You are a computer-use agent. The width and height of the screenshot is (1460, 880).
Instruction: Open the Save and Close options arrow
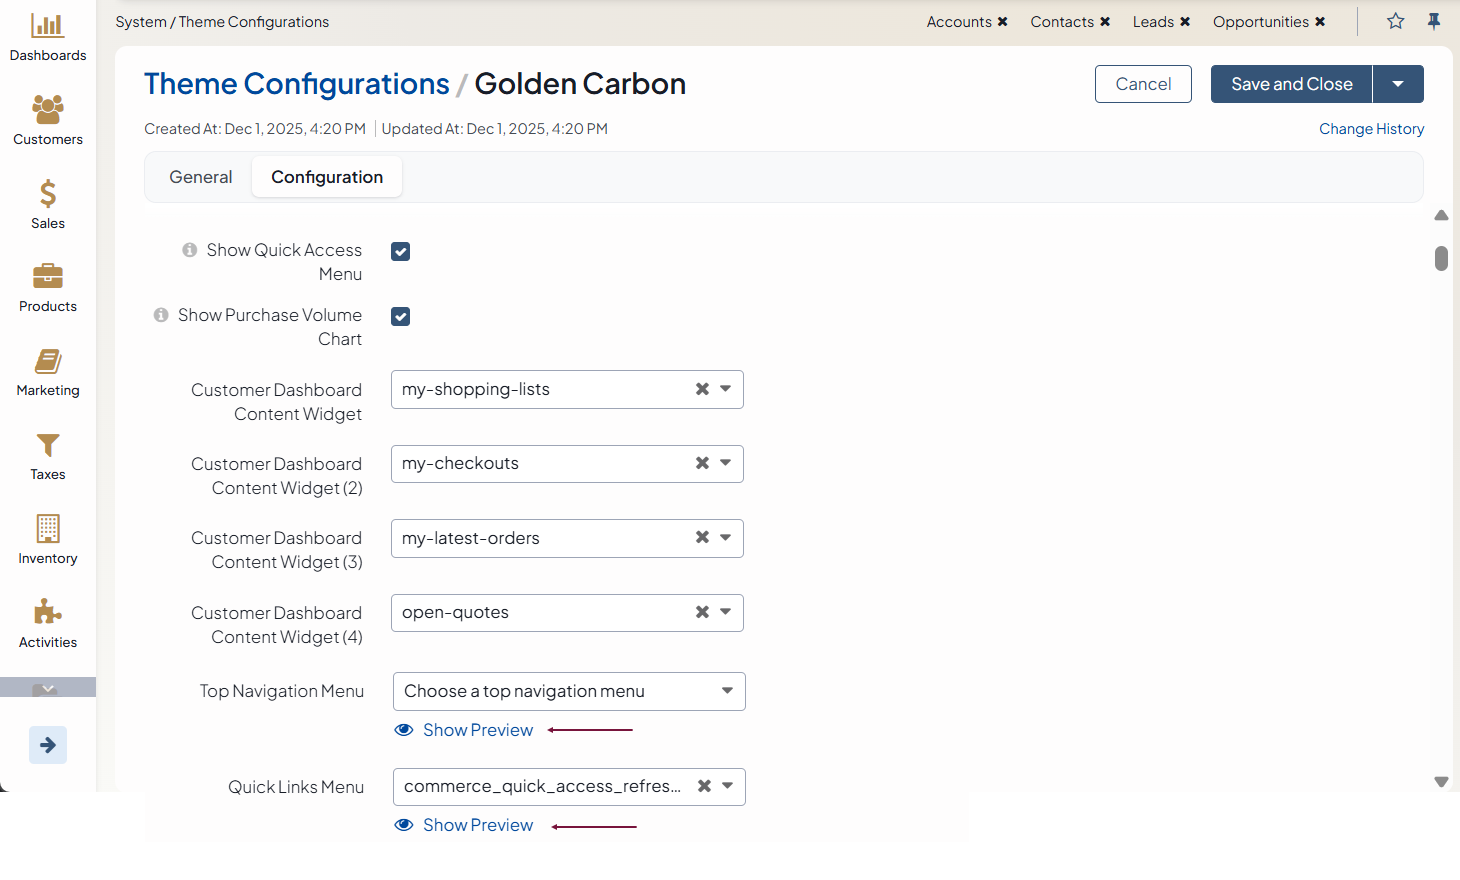point(1398,84)
